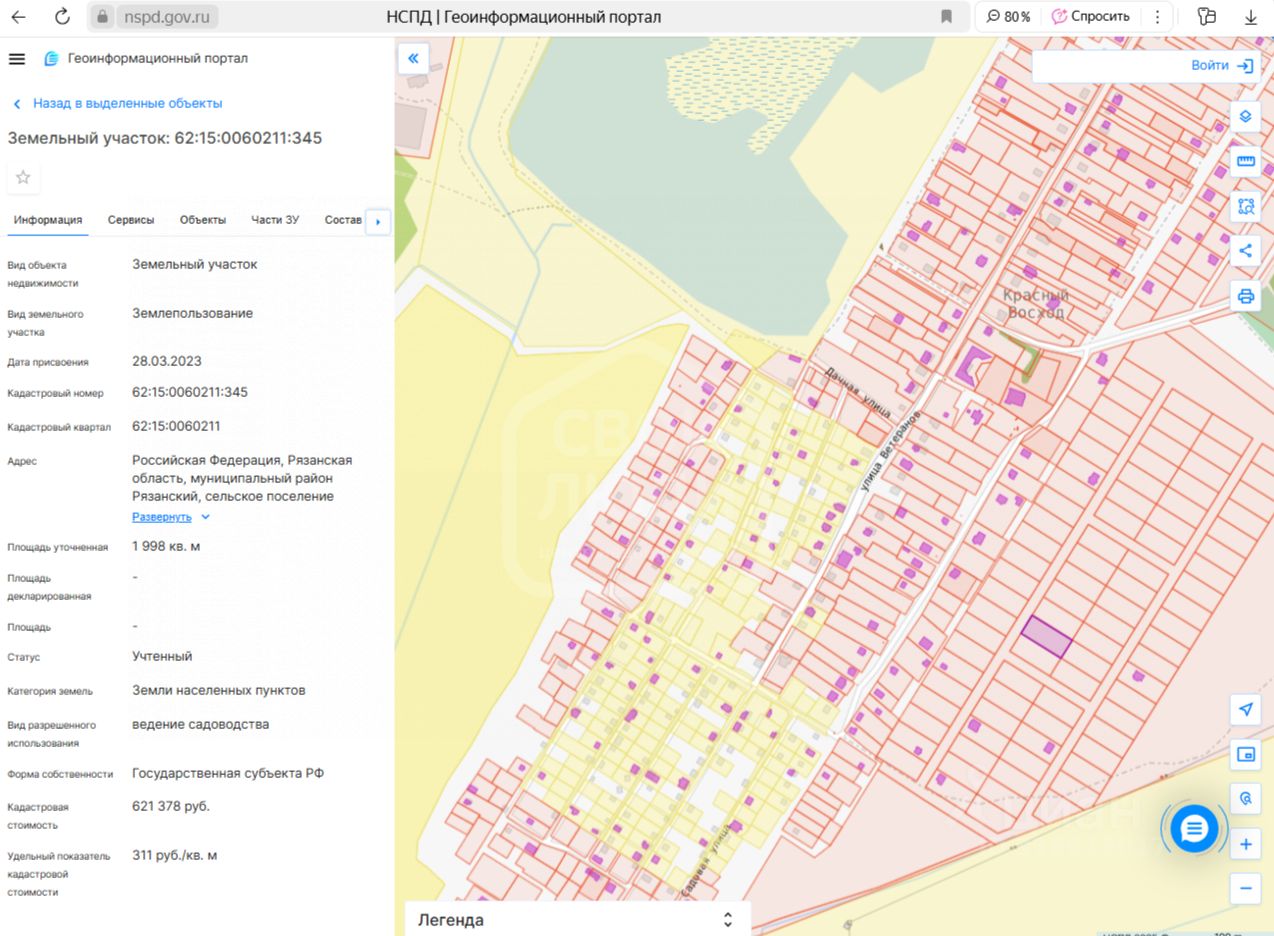1274x936 pixels.
Task: Collapse the side panel with double-chevron button
Action: pyautogui.click(x=413, y=58)
